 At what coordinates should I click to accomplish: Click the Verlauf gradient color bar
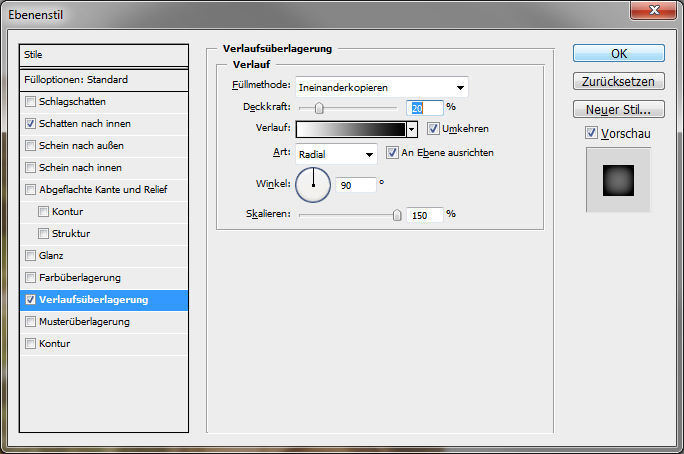tap(350, 129)
